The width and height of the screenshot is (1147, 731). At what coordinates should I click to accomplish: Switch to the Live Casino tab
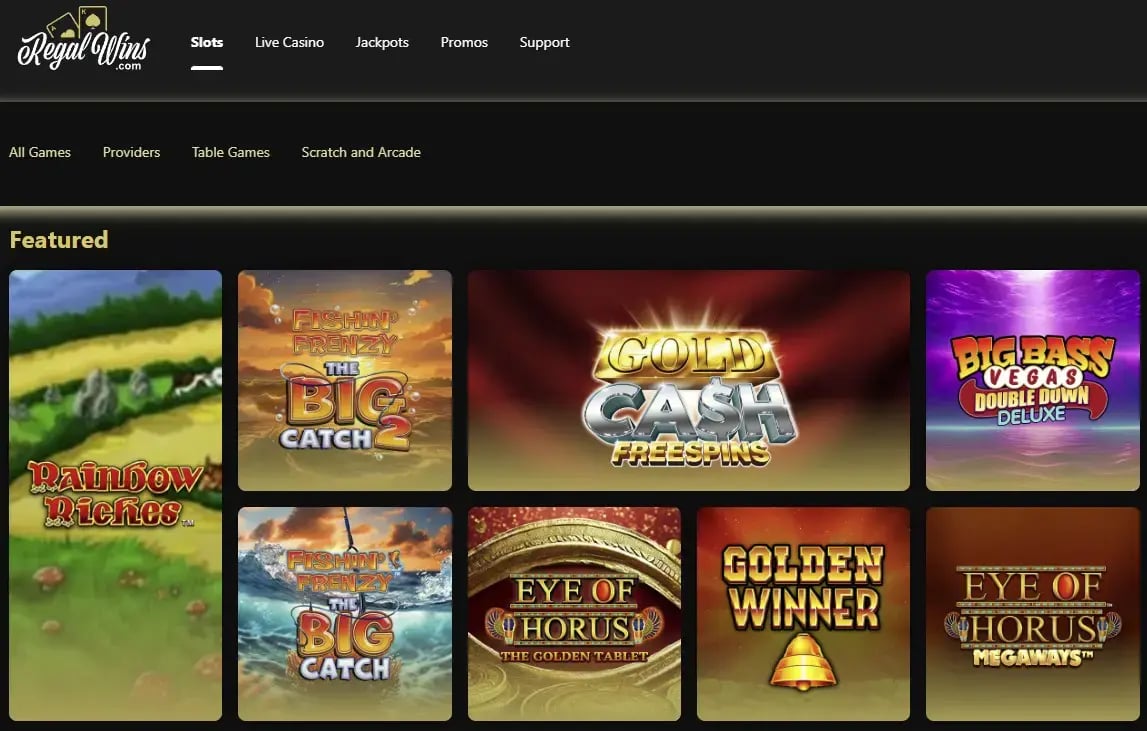tap(289, 42)
